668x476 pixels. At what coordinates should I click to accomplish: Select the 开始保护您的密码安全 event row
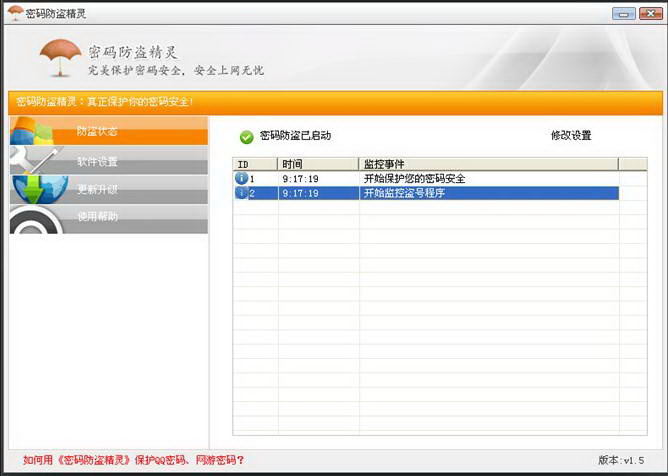click(x=415, y=179)
